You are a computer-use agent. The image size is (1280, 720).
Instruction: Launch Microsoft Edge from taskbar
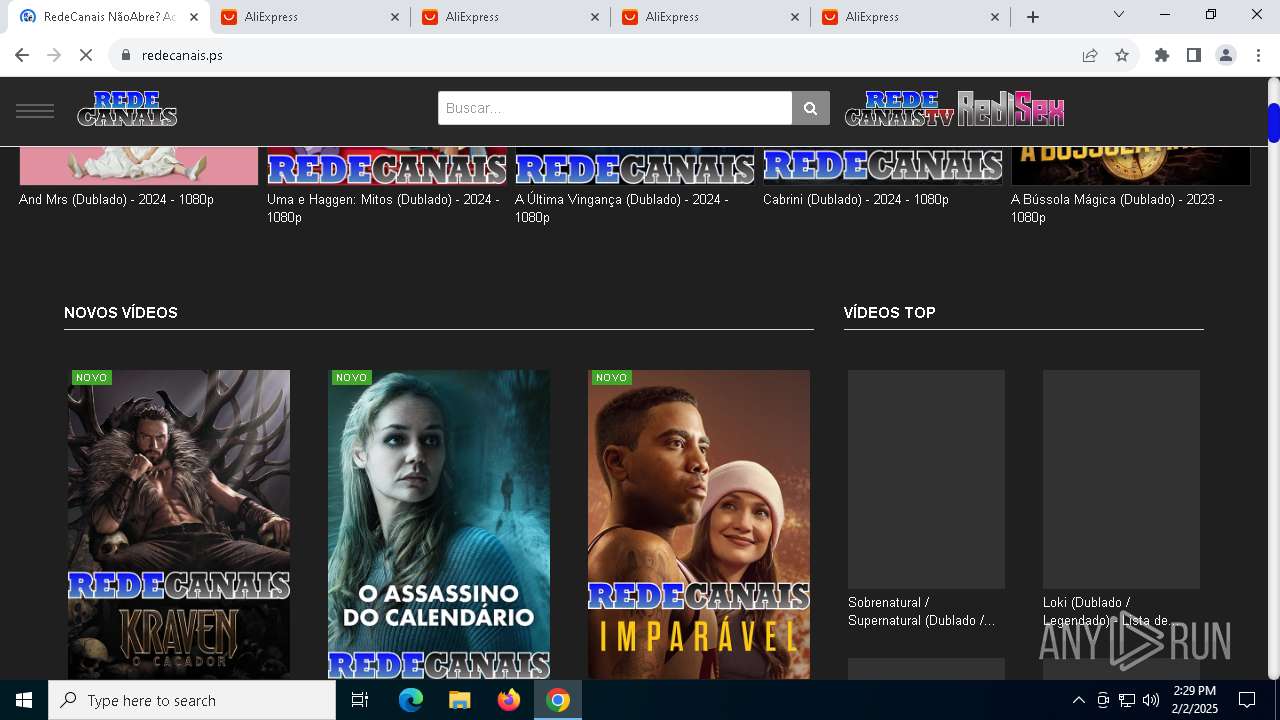pyautogui.click(x=411, y=700)
